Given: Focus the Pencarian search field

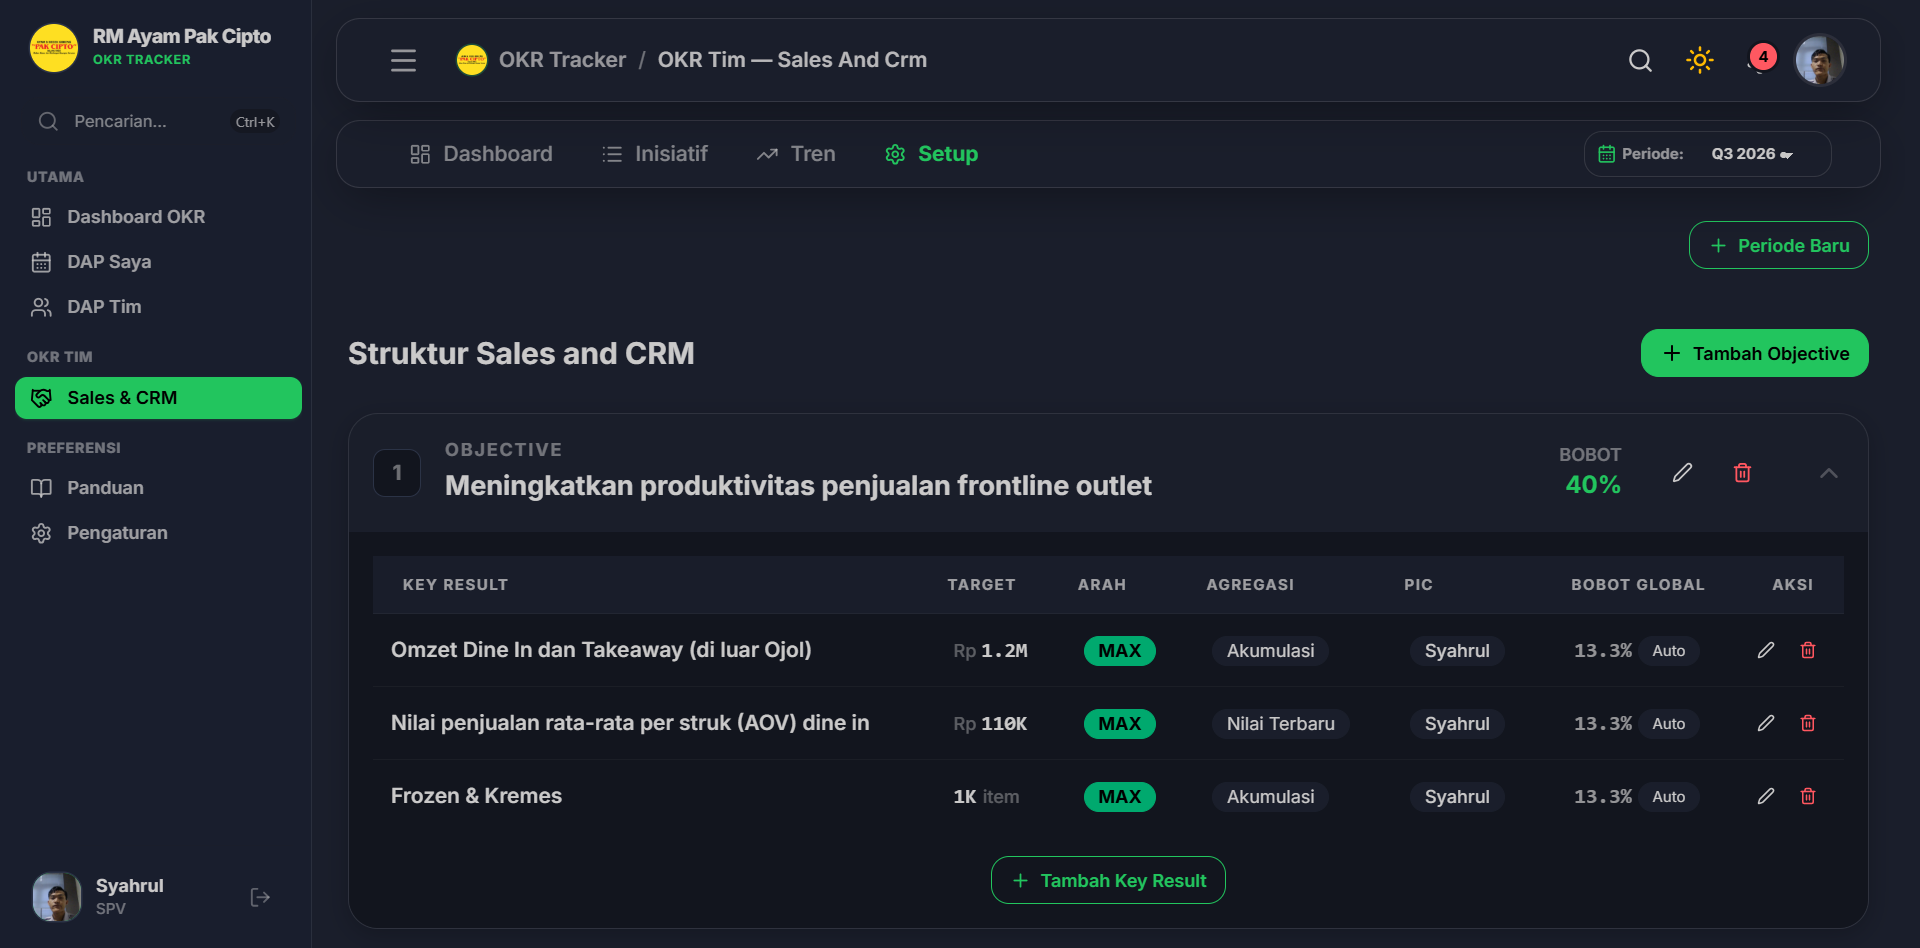Looking at the screenshot, I should pyautogui.click(x=158, y=122).
